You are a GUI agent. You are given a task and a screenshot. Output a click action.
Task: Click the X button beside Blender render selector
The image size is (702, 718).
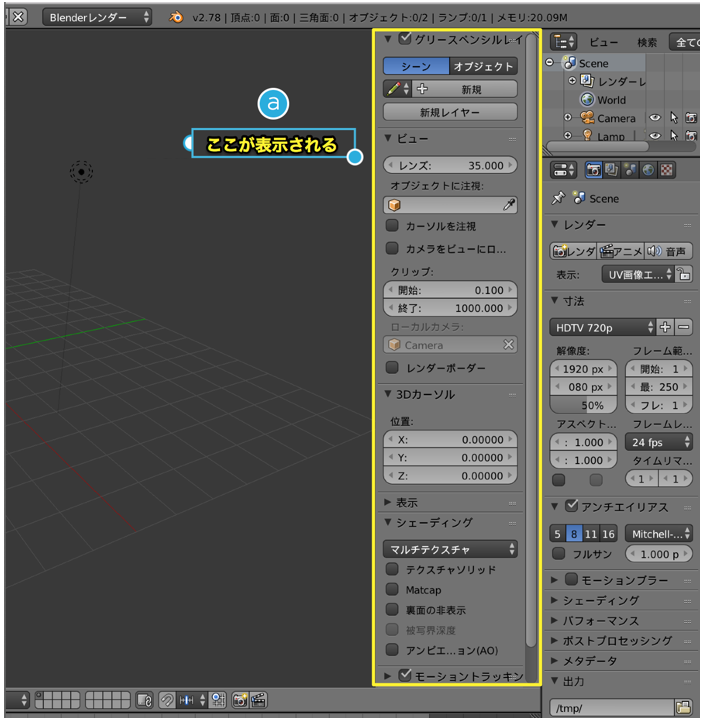(x=18, y=17)
